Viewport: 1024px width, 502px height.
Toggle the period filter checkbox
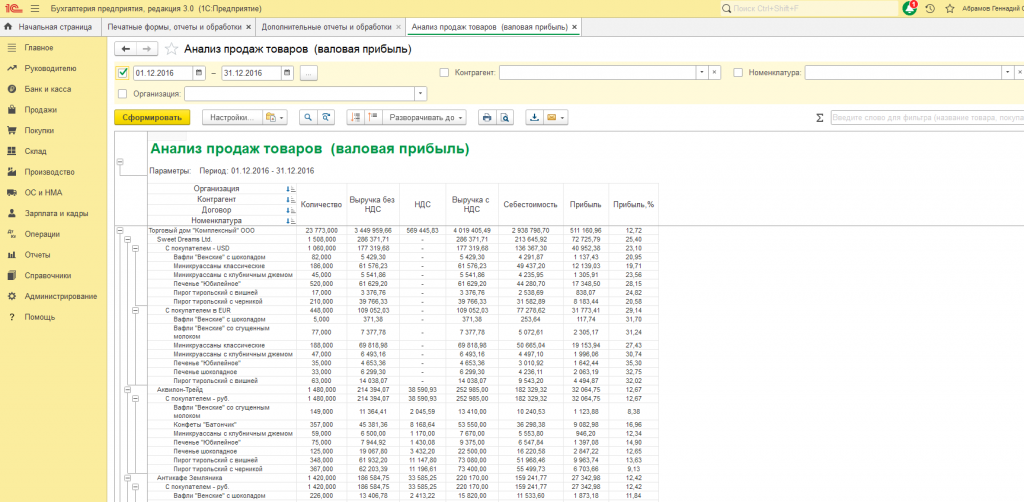(123, 73)
